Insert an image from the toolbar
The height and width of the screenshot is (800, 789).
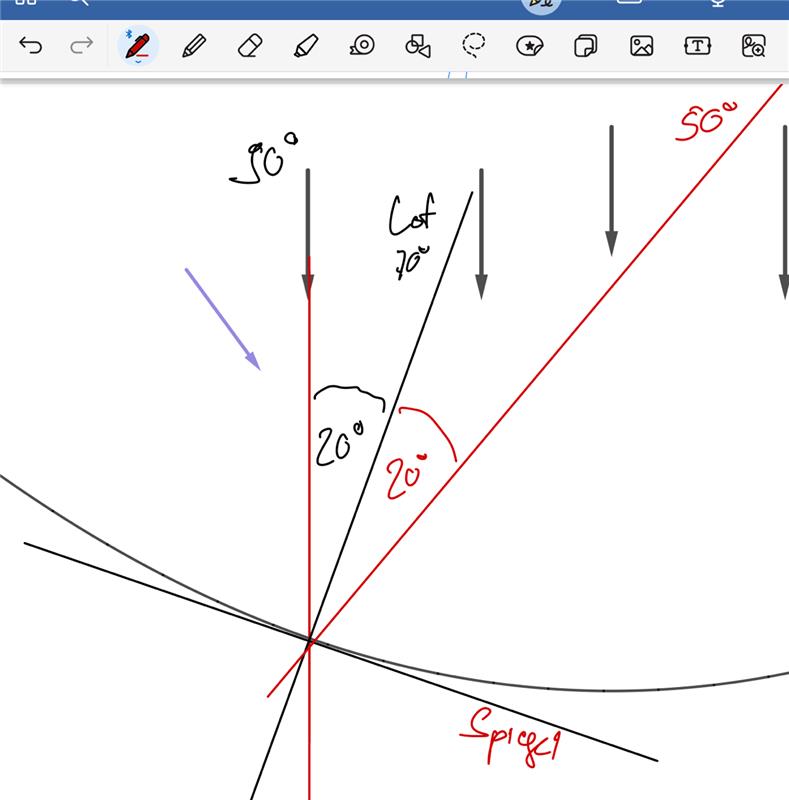(x=641, y=46)
